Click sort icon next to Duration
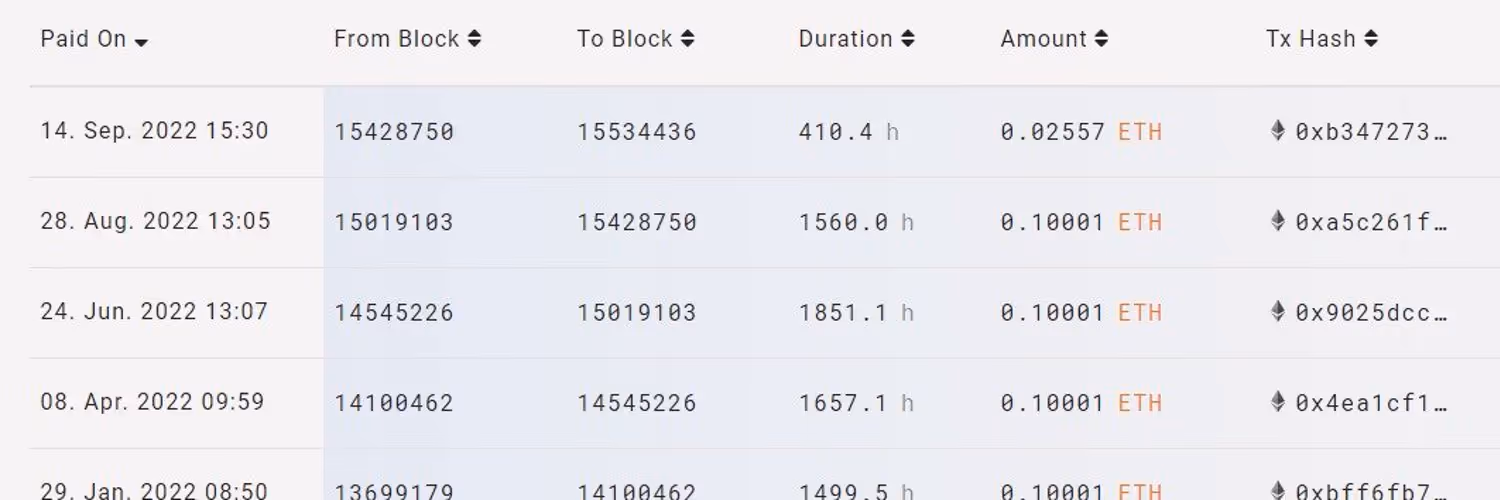 tap(908, 39)
